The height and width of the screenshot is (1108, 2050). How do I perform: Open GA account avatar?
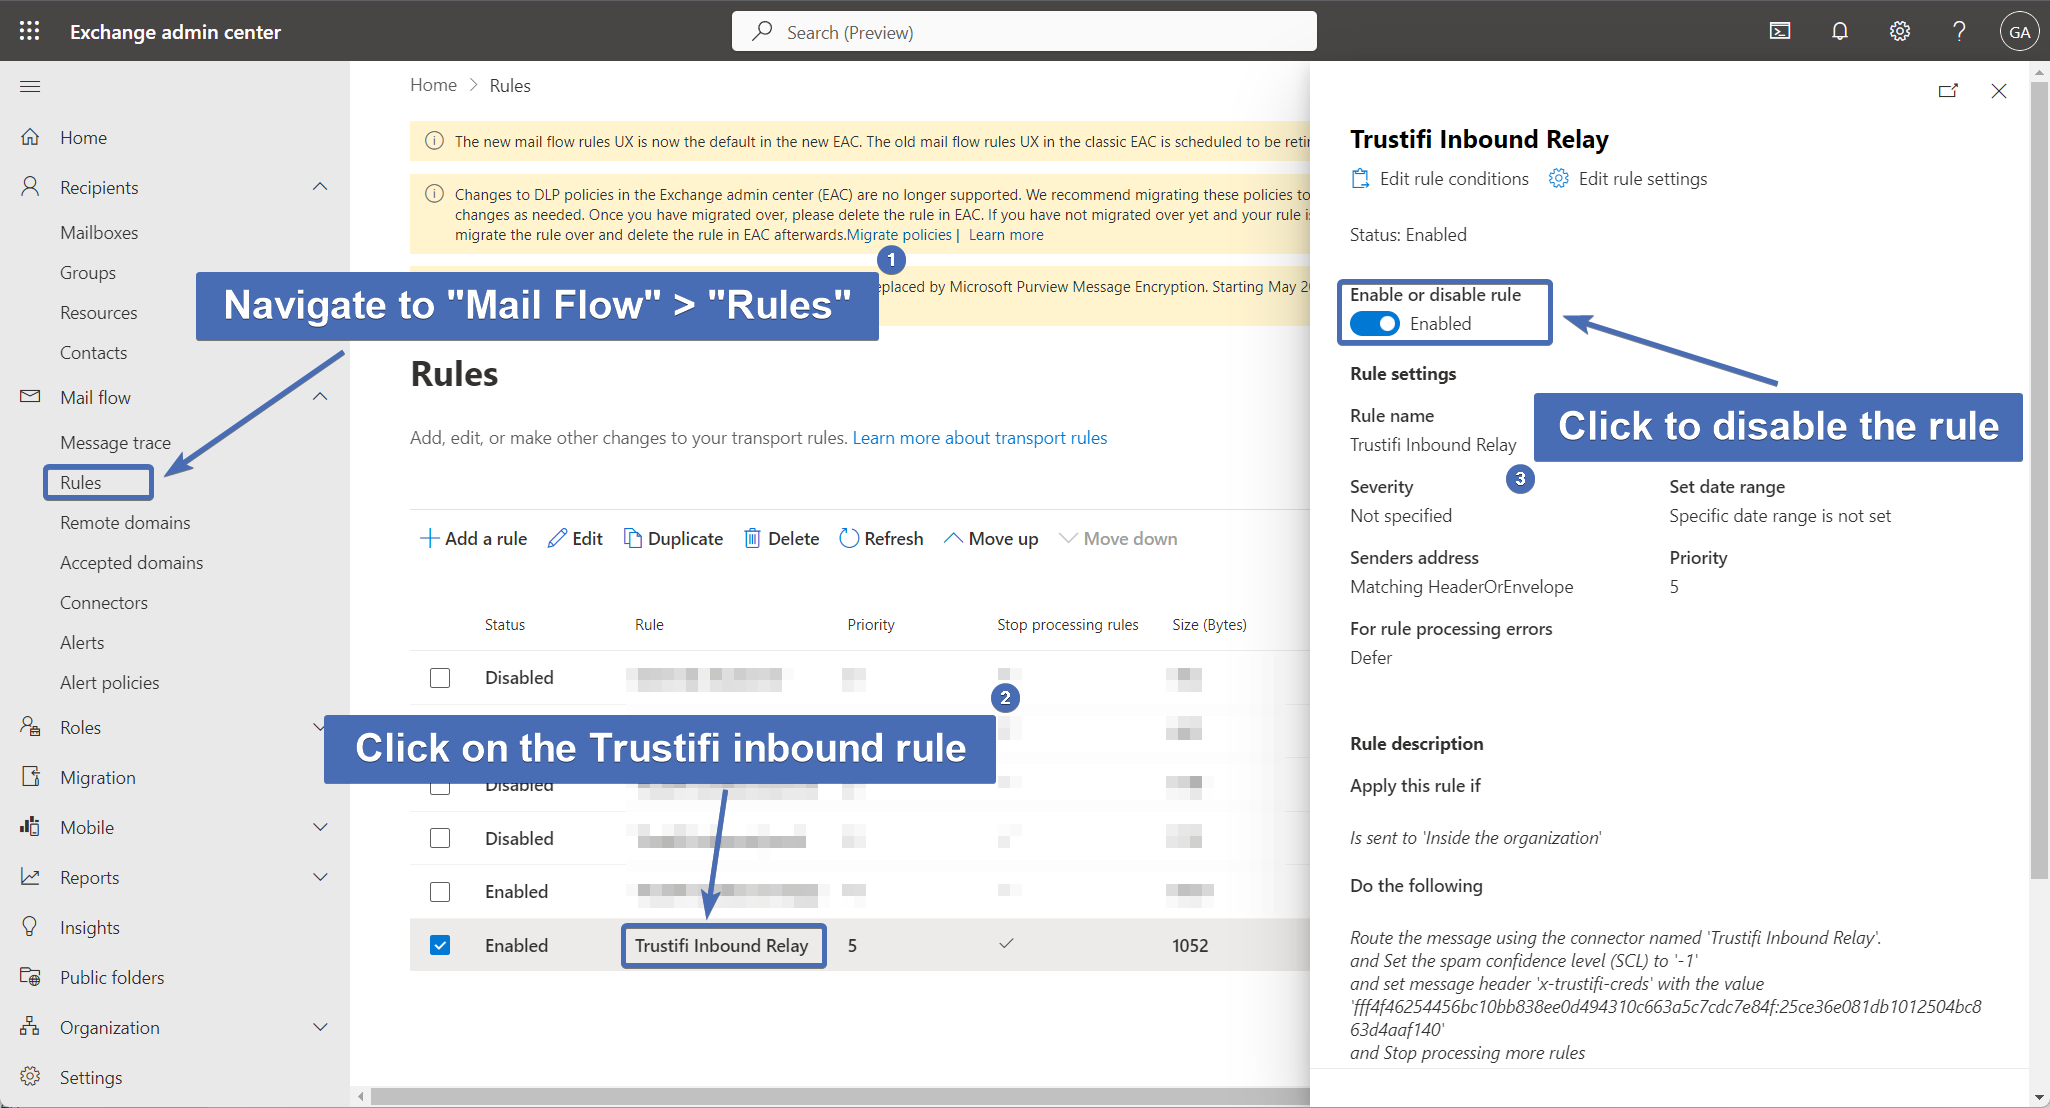(2019, 31)
